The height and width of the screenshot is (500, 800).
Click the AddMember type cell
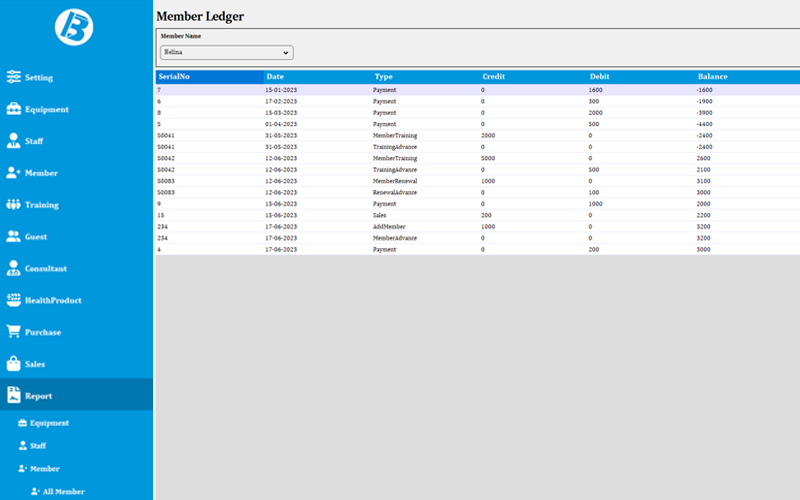coord(389,227)
